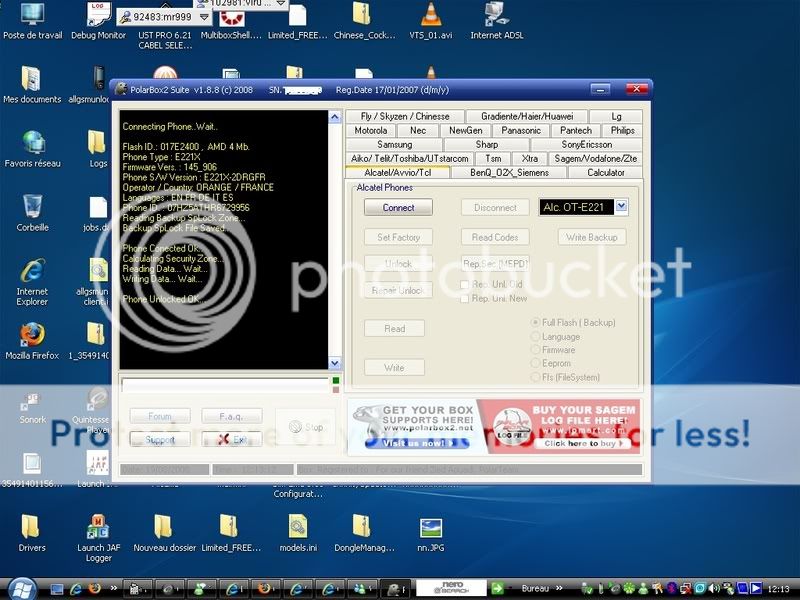The width and height of the screenshot is (800, 600).
Task: Open the Internet ADSL connection icon
Action: [x=496, y=20]
